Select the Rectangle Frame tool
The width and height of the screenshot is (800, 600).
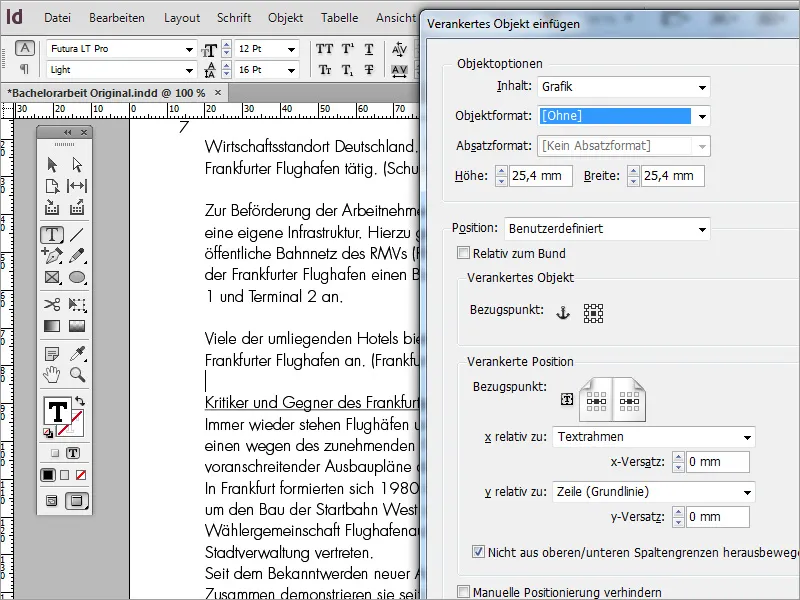pyautogui.click(x=52, y=277)
